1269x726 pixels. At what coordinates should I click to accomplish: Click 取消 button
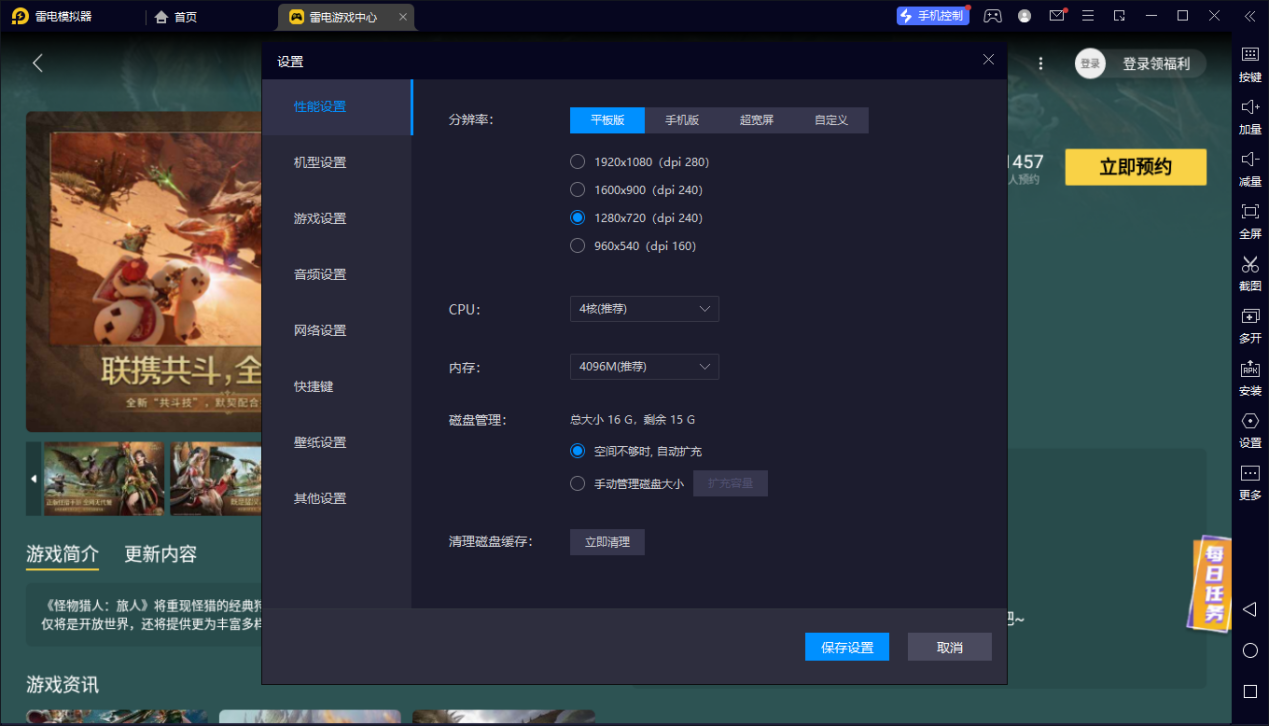click(x=950, y=647)
